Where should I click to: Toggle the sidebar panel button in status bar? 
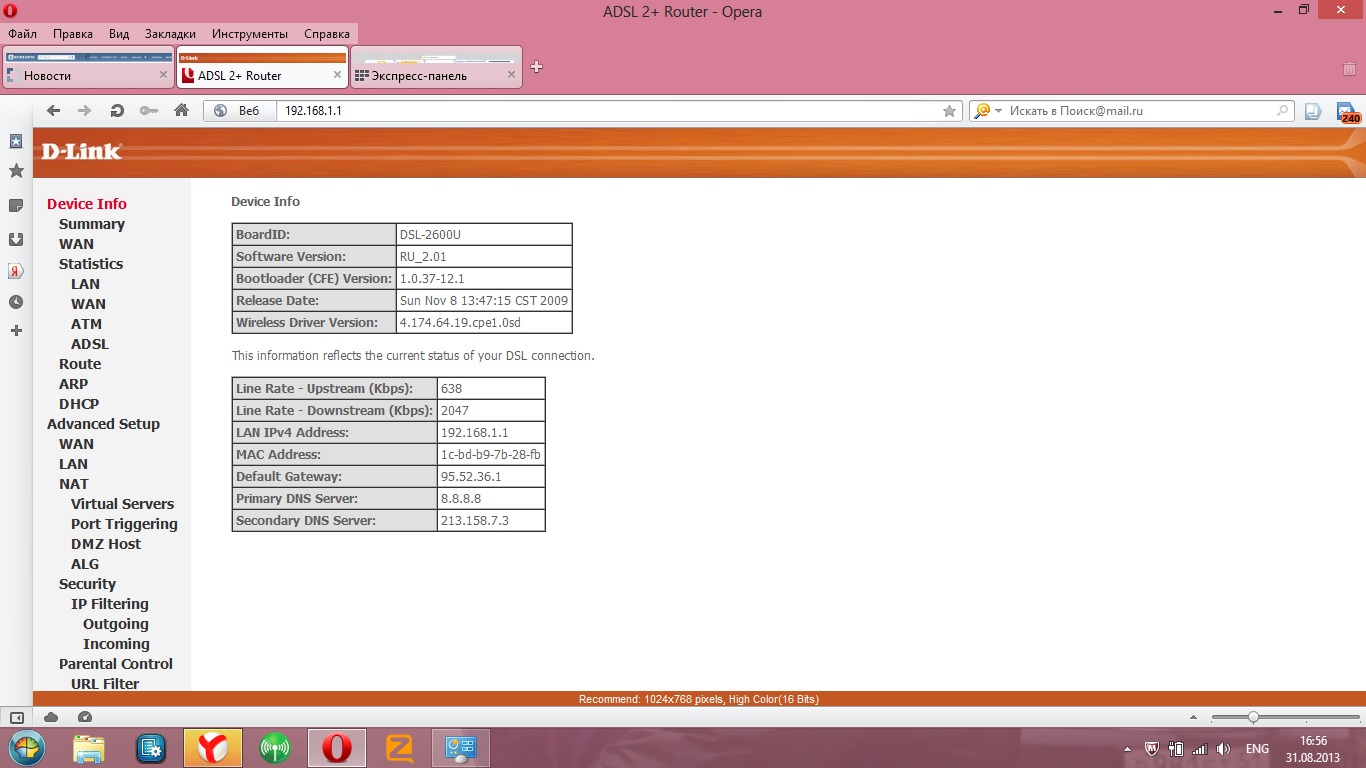16,717
